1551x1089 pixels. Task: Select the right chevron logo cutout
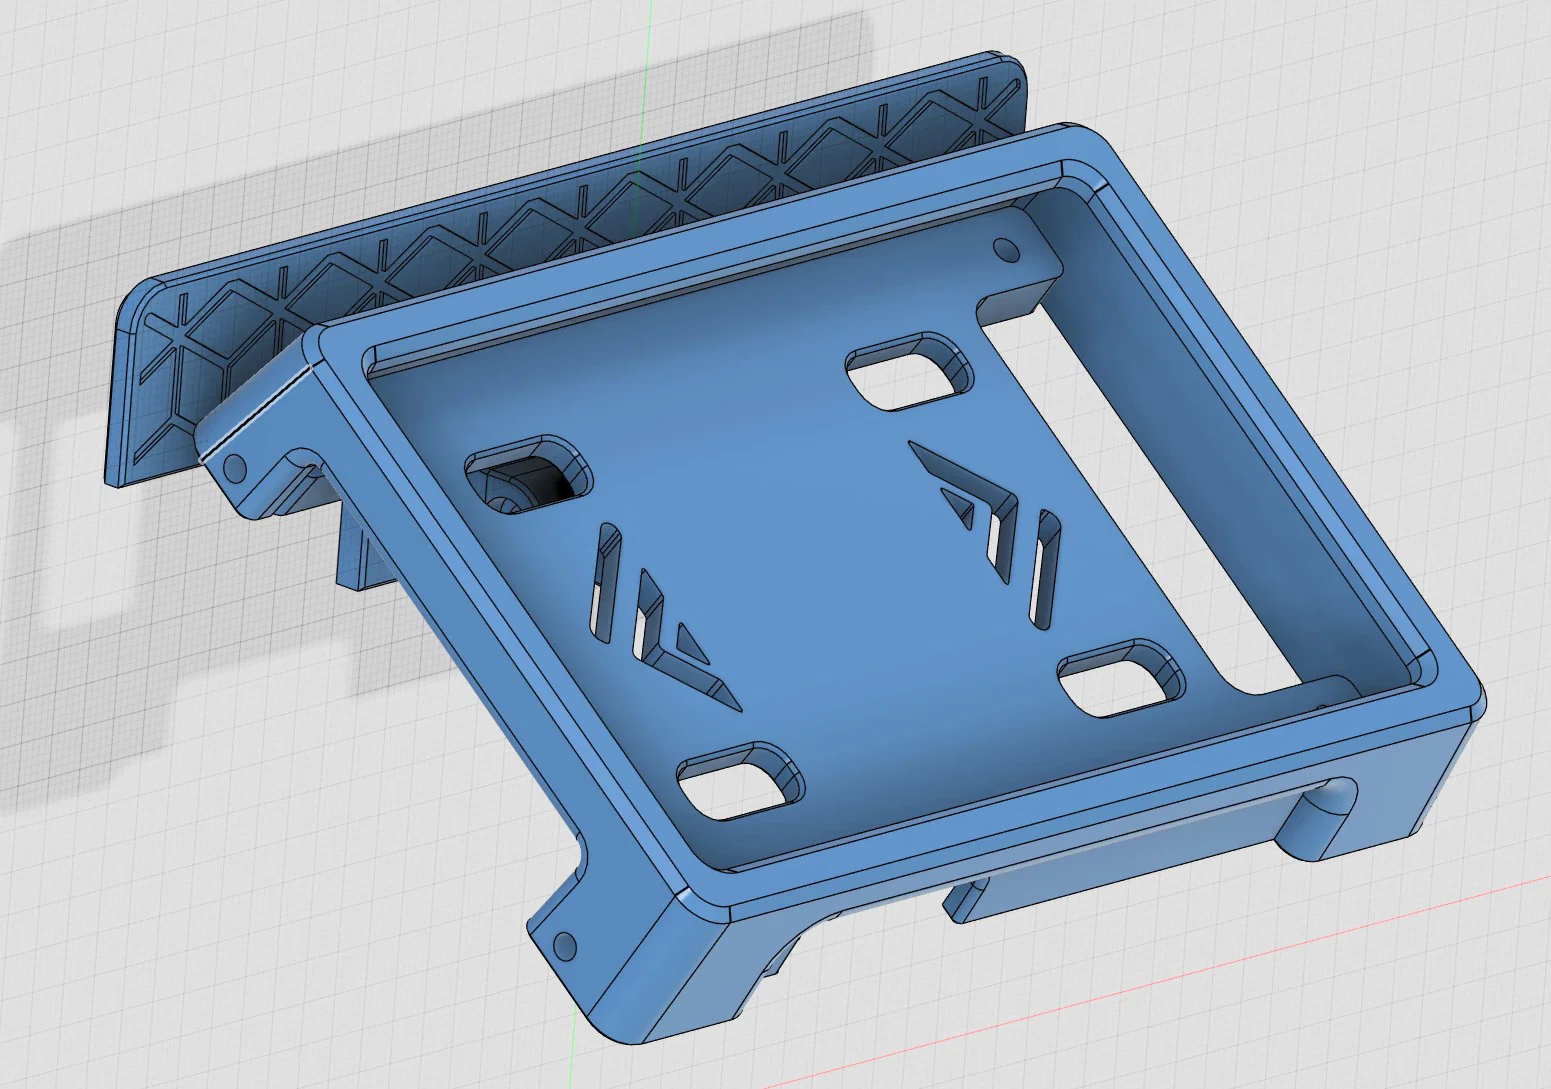tap(985, 533)
